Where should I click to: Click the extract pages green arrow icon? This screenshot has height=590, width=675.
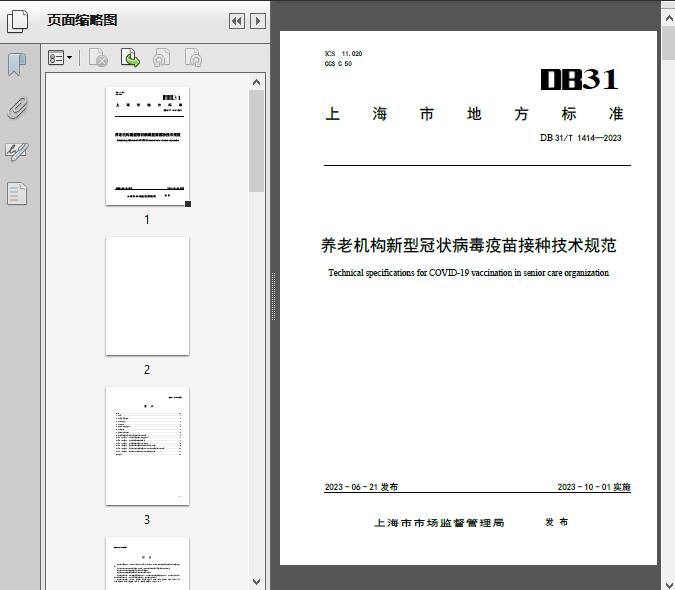pyautogui.click(x=130, y=58)
